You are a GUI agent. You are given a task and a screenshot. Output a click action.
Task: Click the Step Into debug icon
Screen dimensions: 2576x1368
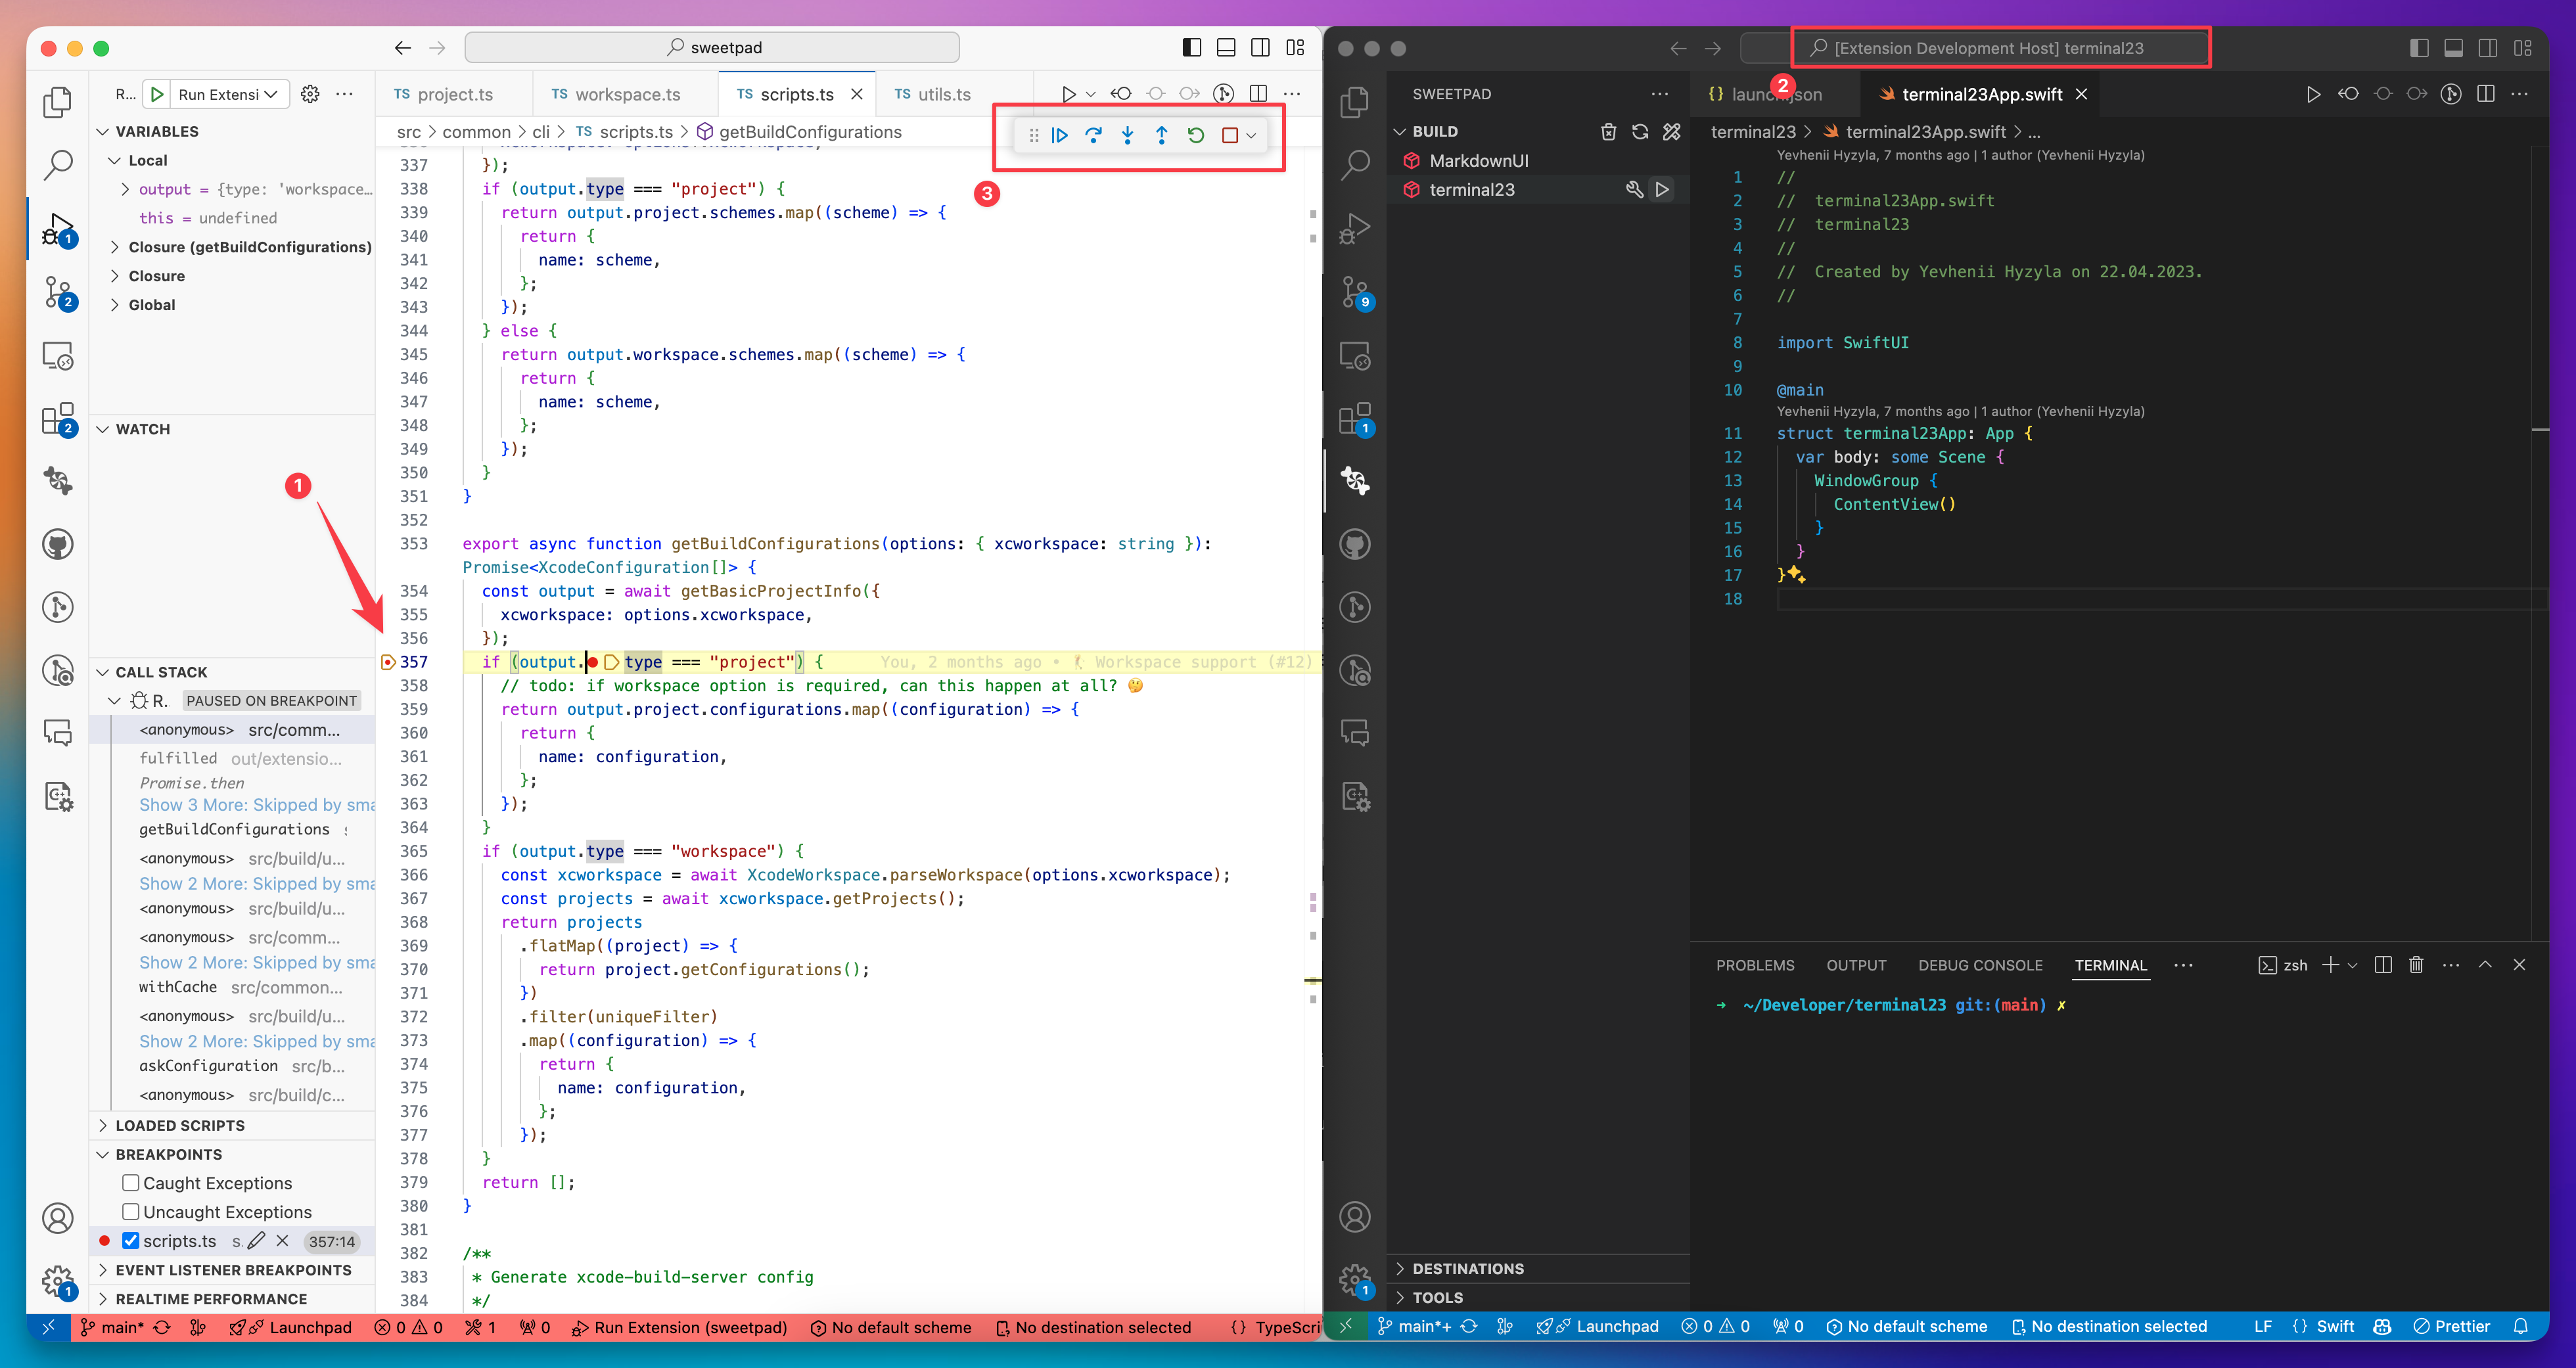pyautogui.click(x=1128, y=135)
